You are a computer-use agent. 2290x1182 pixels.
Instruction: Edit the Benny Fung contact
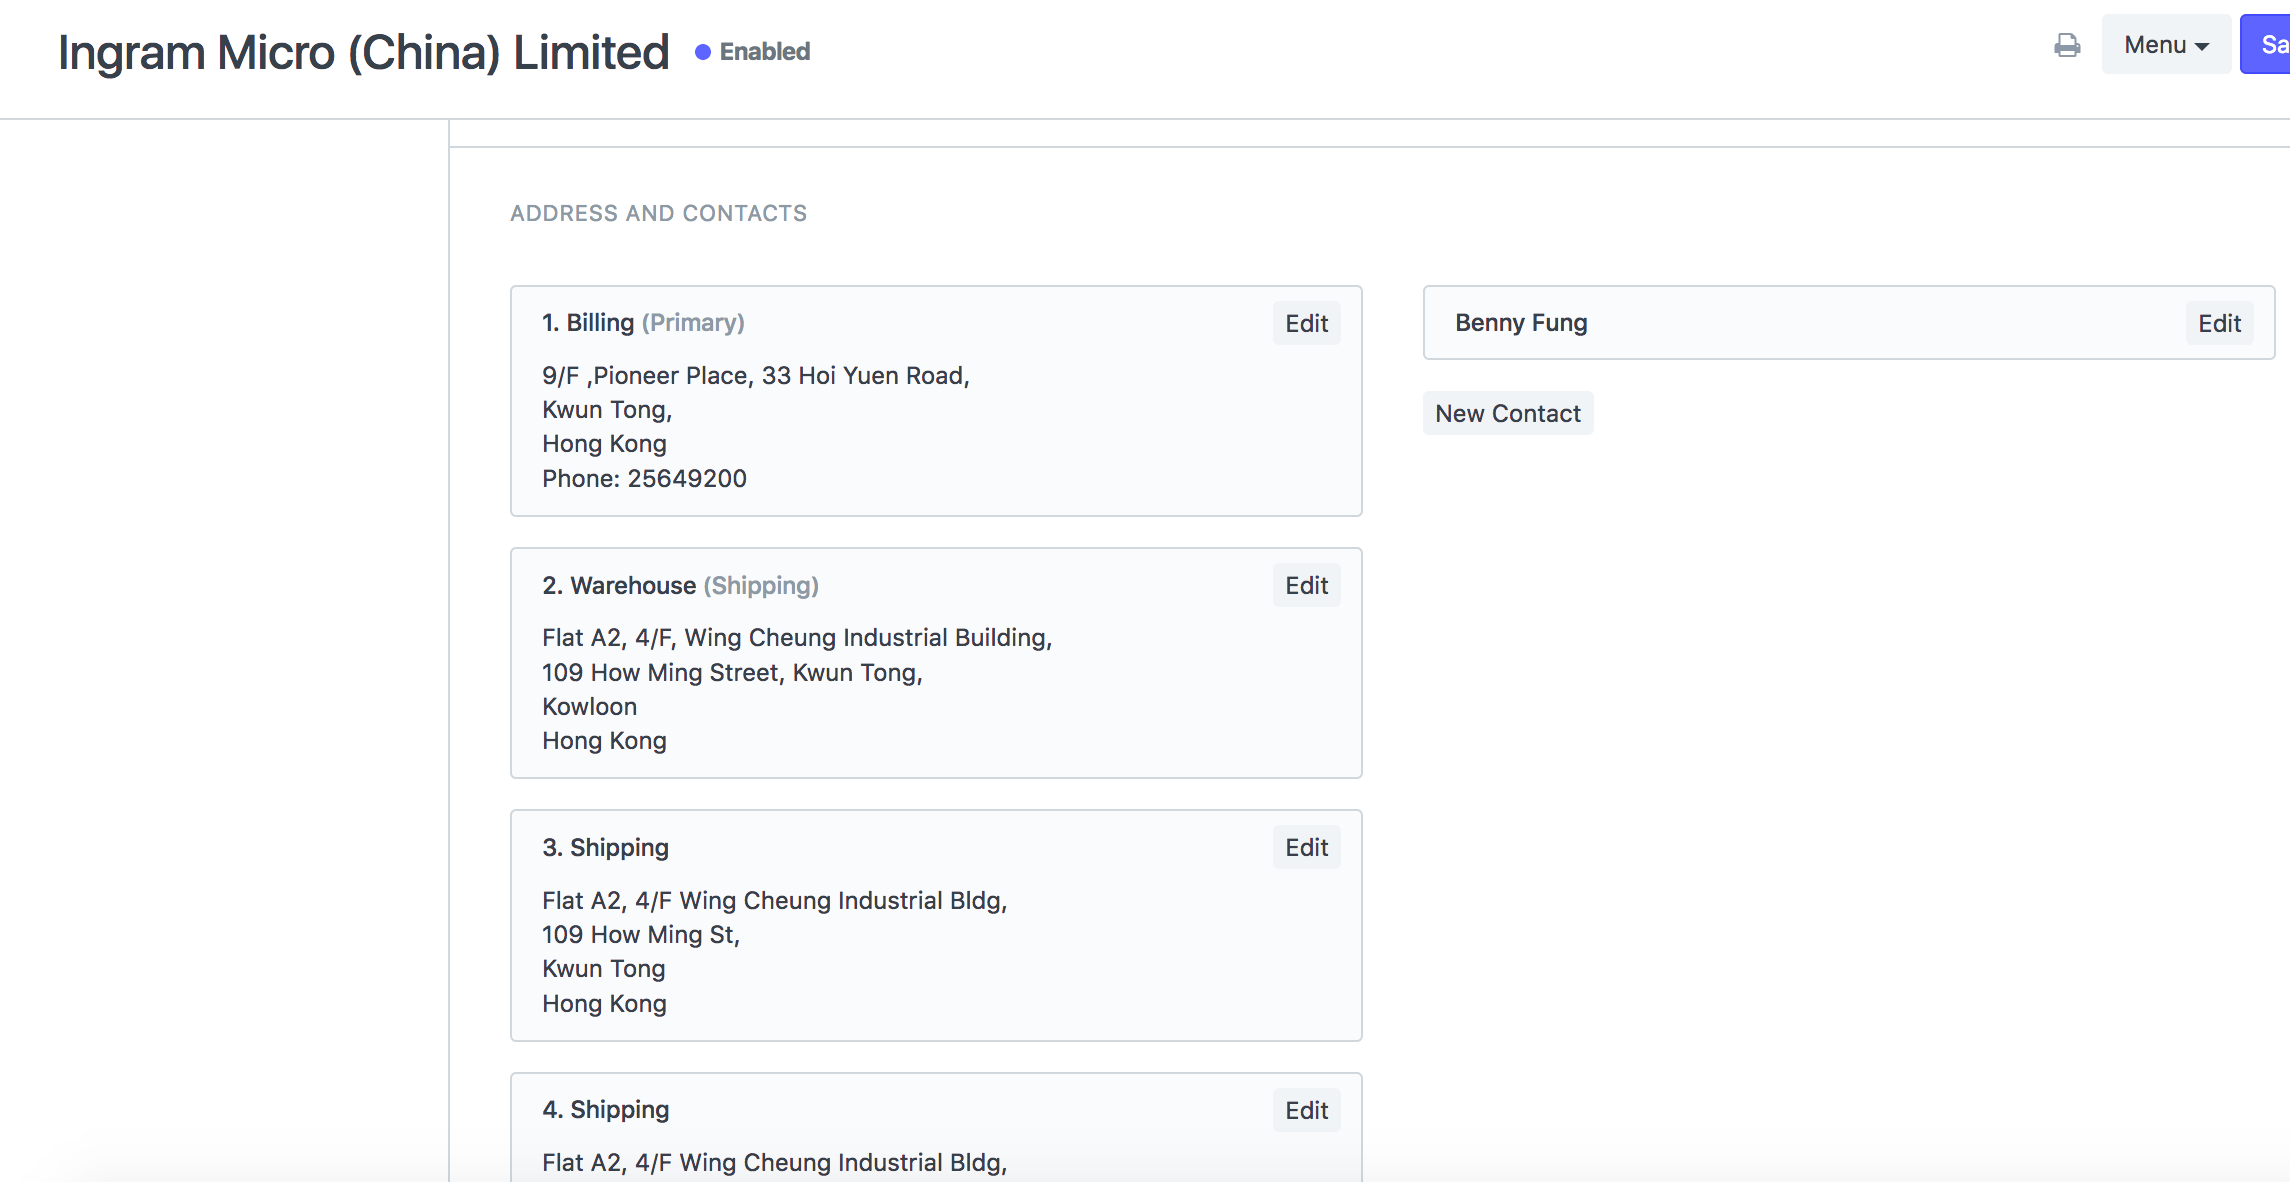pyautogui.click(x=2219, y=322)
